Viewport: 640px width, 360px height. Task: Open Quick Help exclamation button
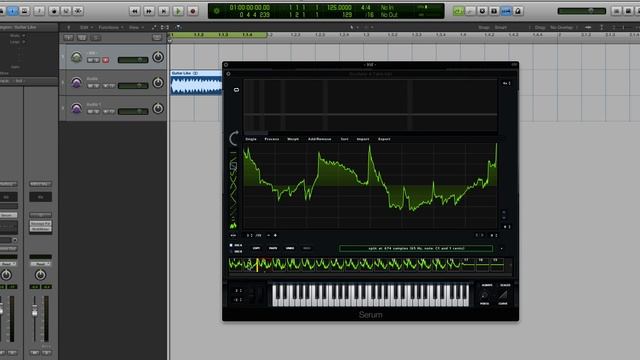pos(39,11)
